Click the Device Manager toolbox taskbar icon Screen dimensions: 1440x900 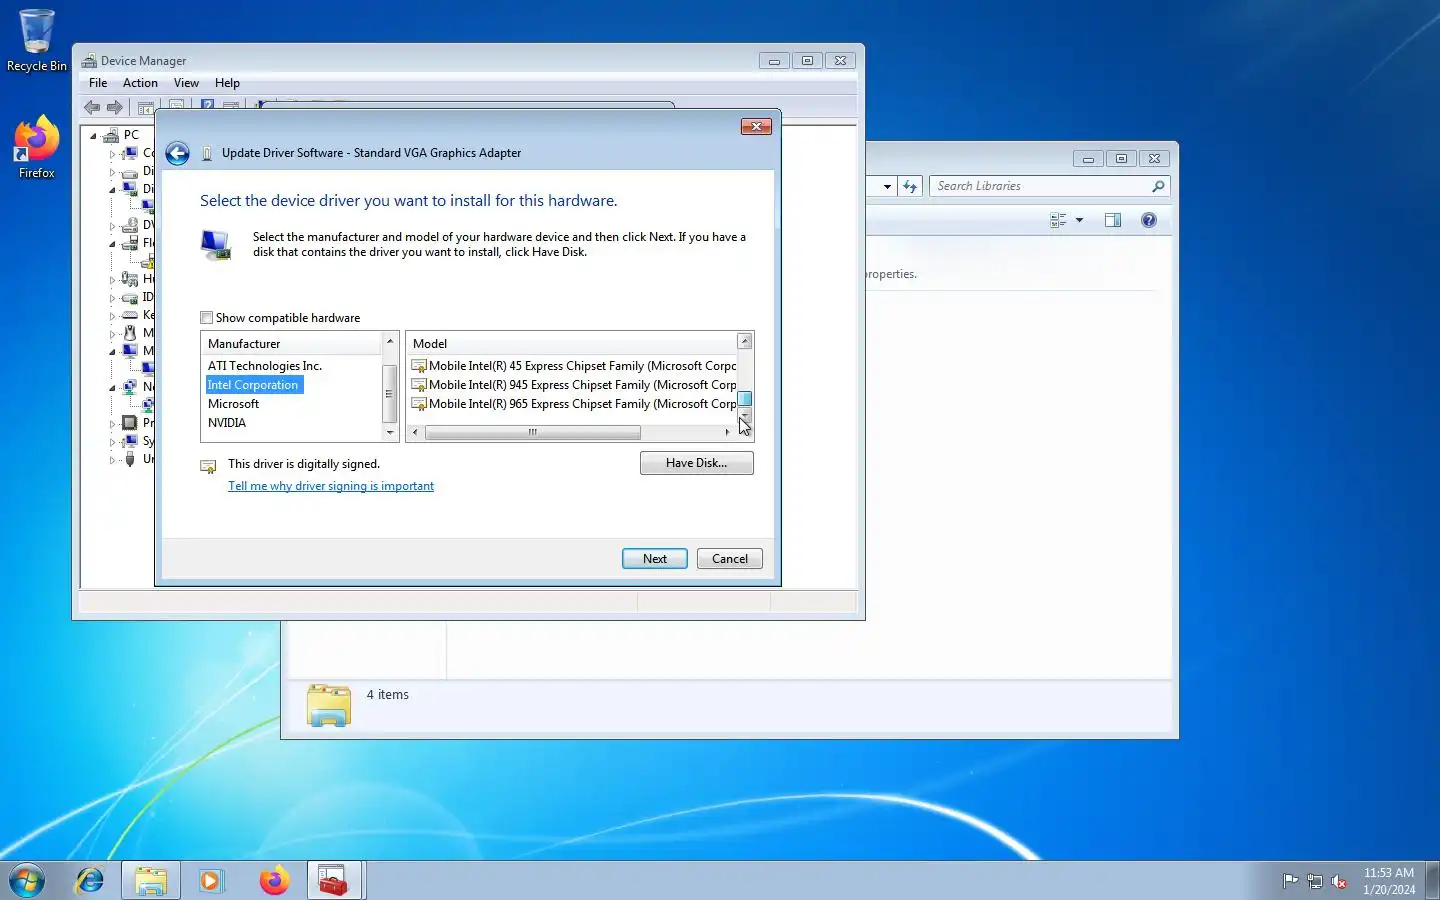(x=333, y=881)
